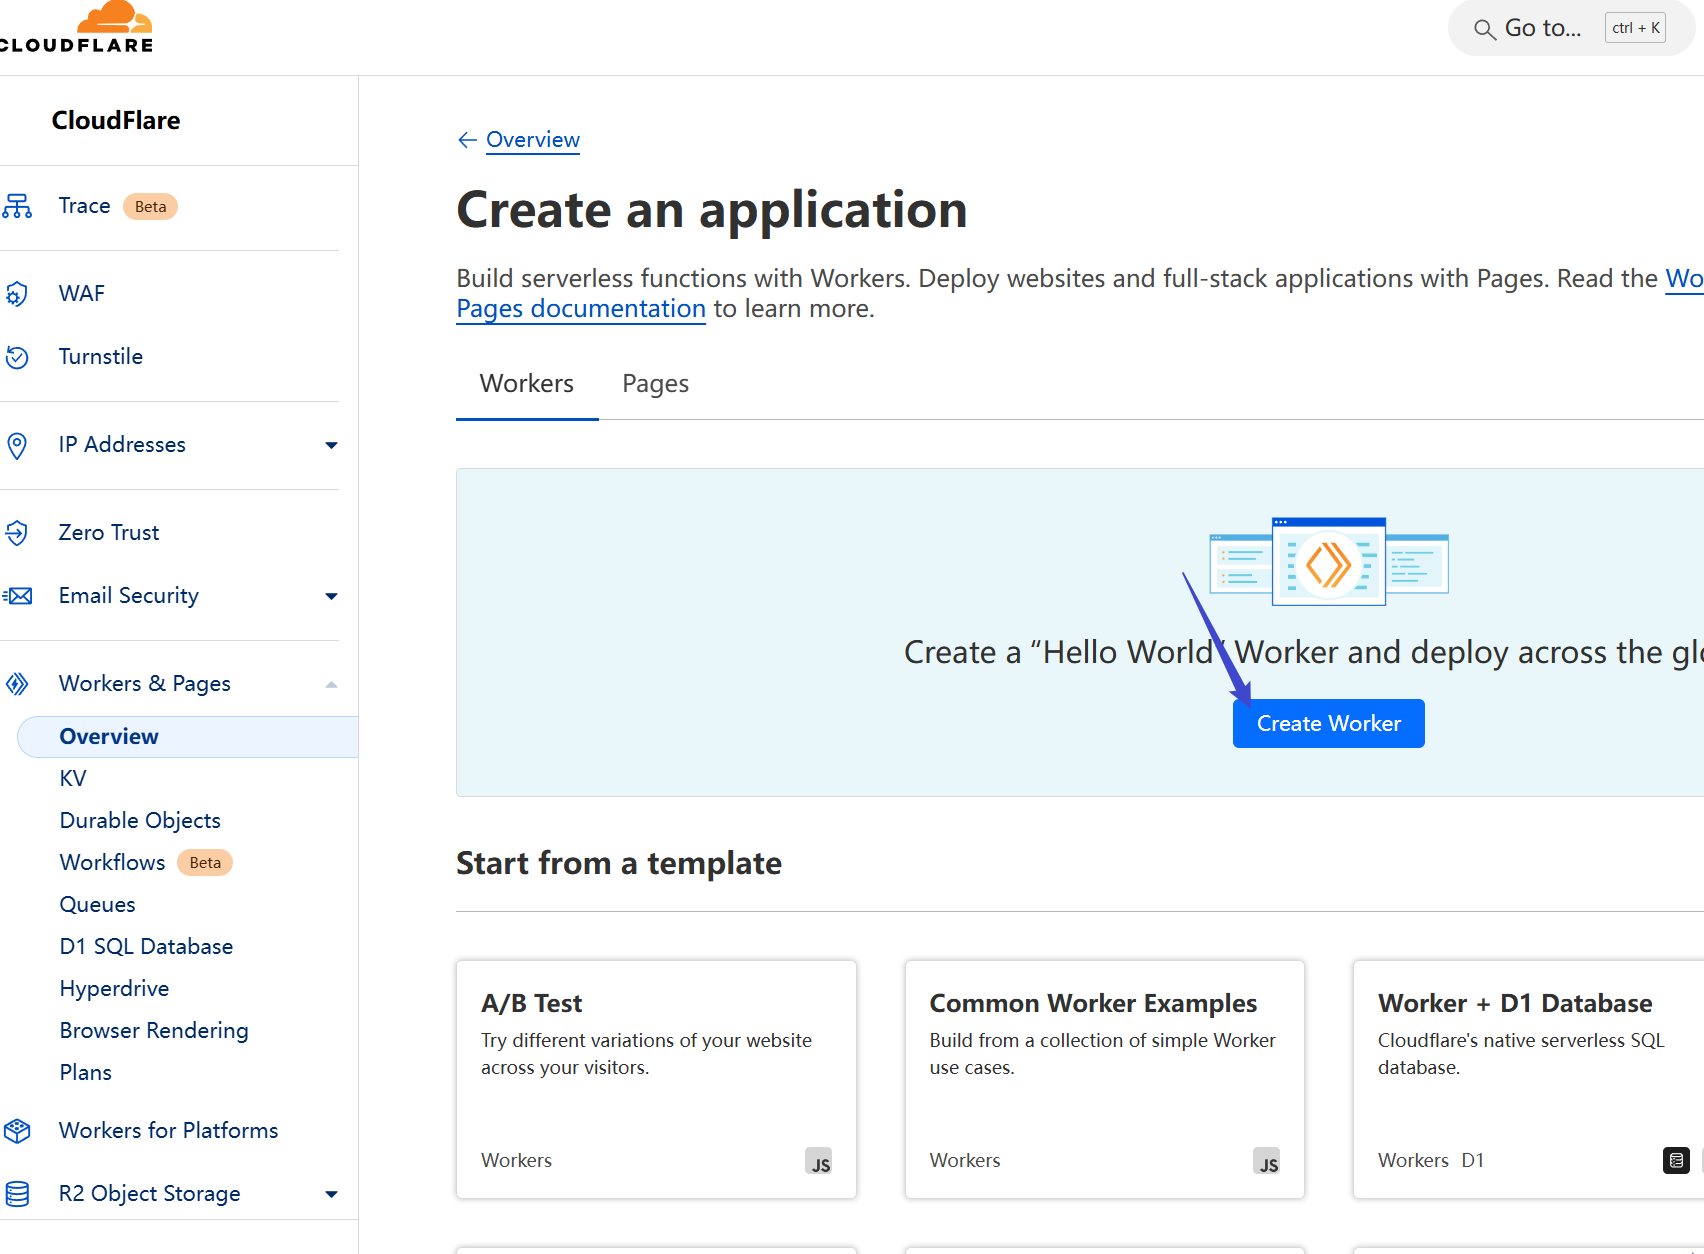Viewport: 1704px width, 1254px height.
Task: Open the Pages documentation link
Action: point(581,309)
